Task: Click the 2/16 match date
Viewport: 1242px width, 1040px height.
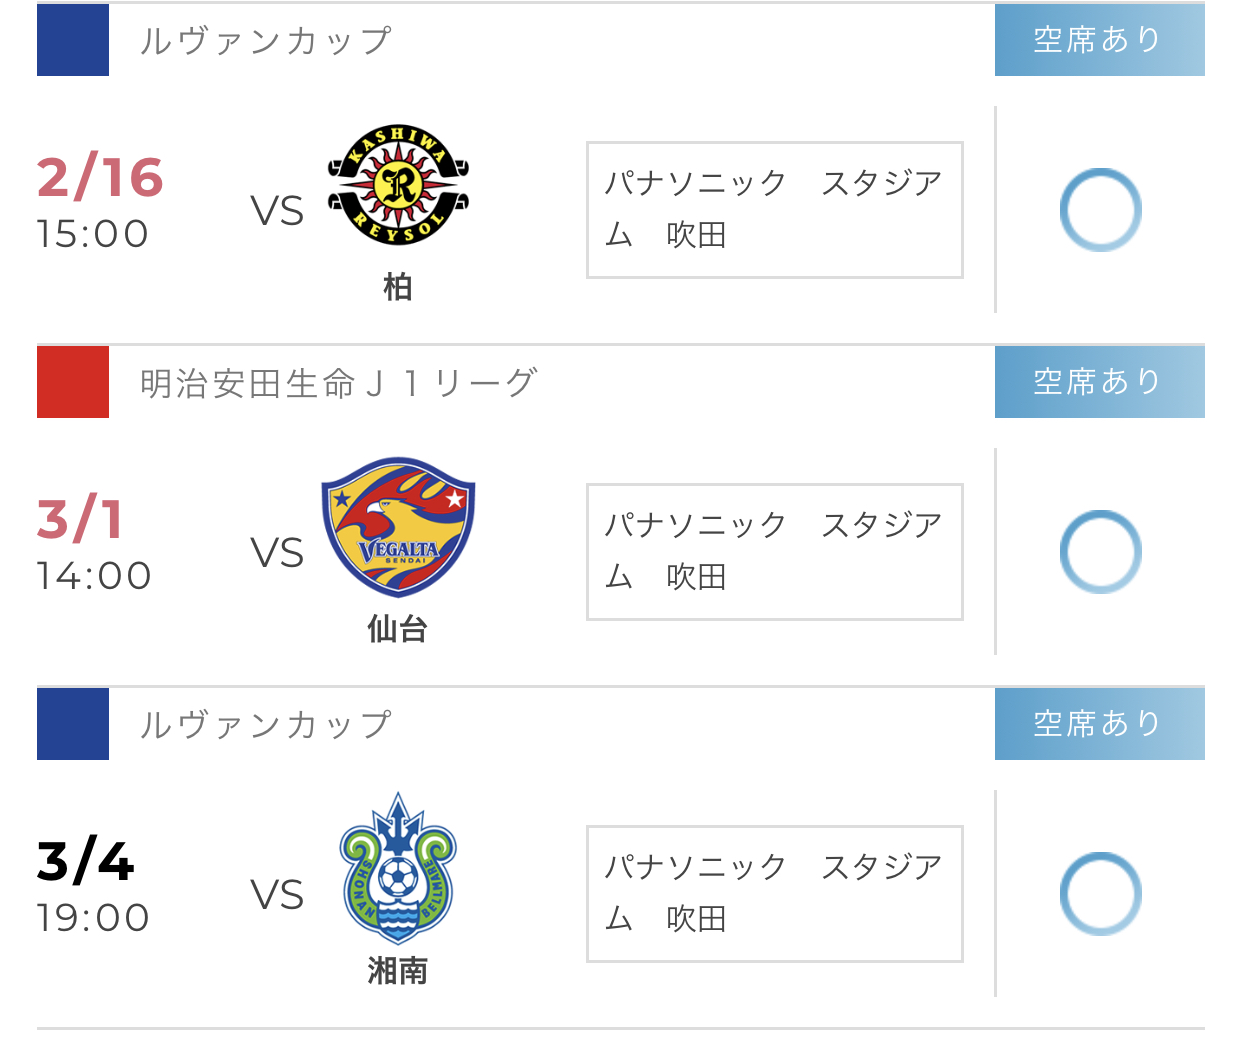Action: click(x=100, y=178)
